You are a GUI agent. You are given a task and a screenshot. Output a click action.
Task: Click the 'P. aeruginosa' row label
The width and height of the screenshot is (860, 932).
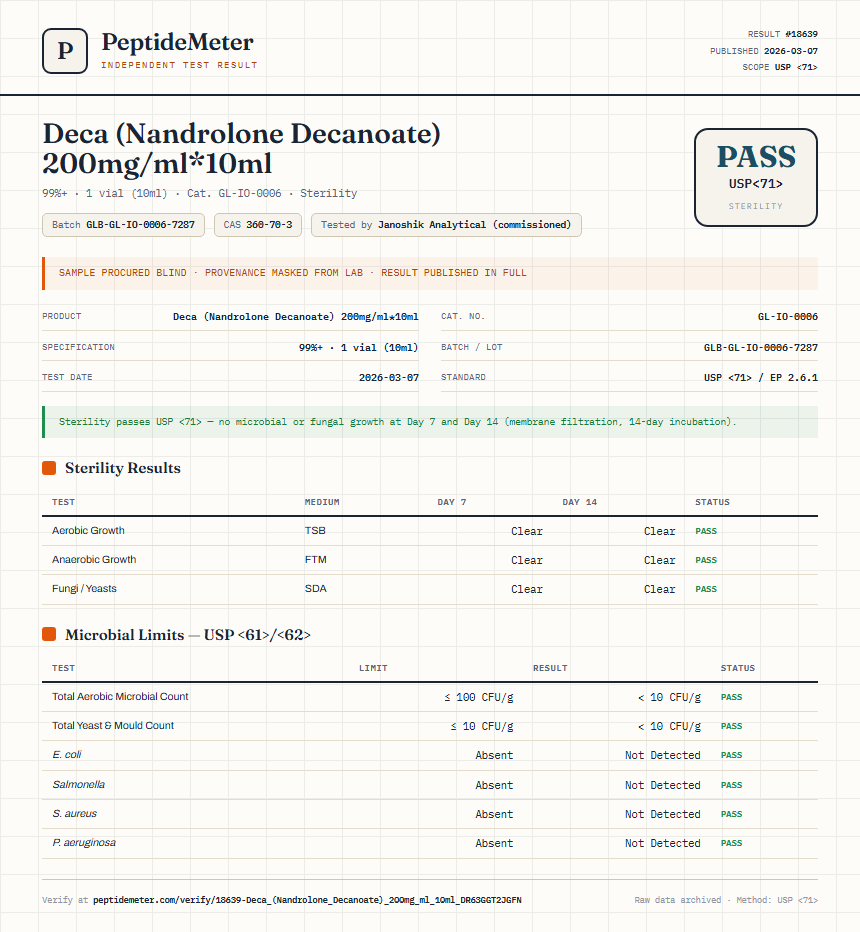coord(84,843)
